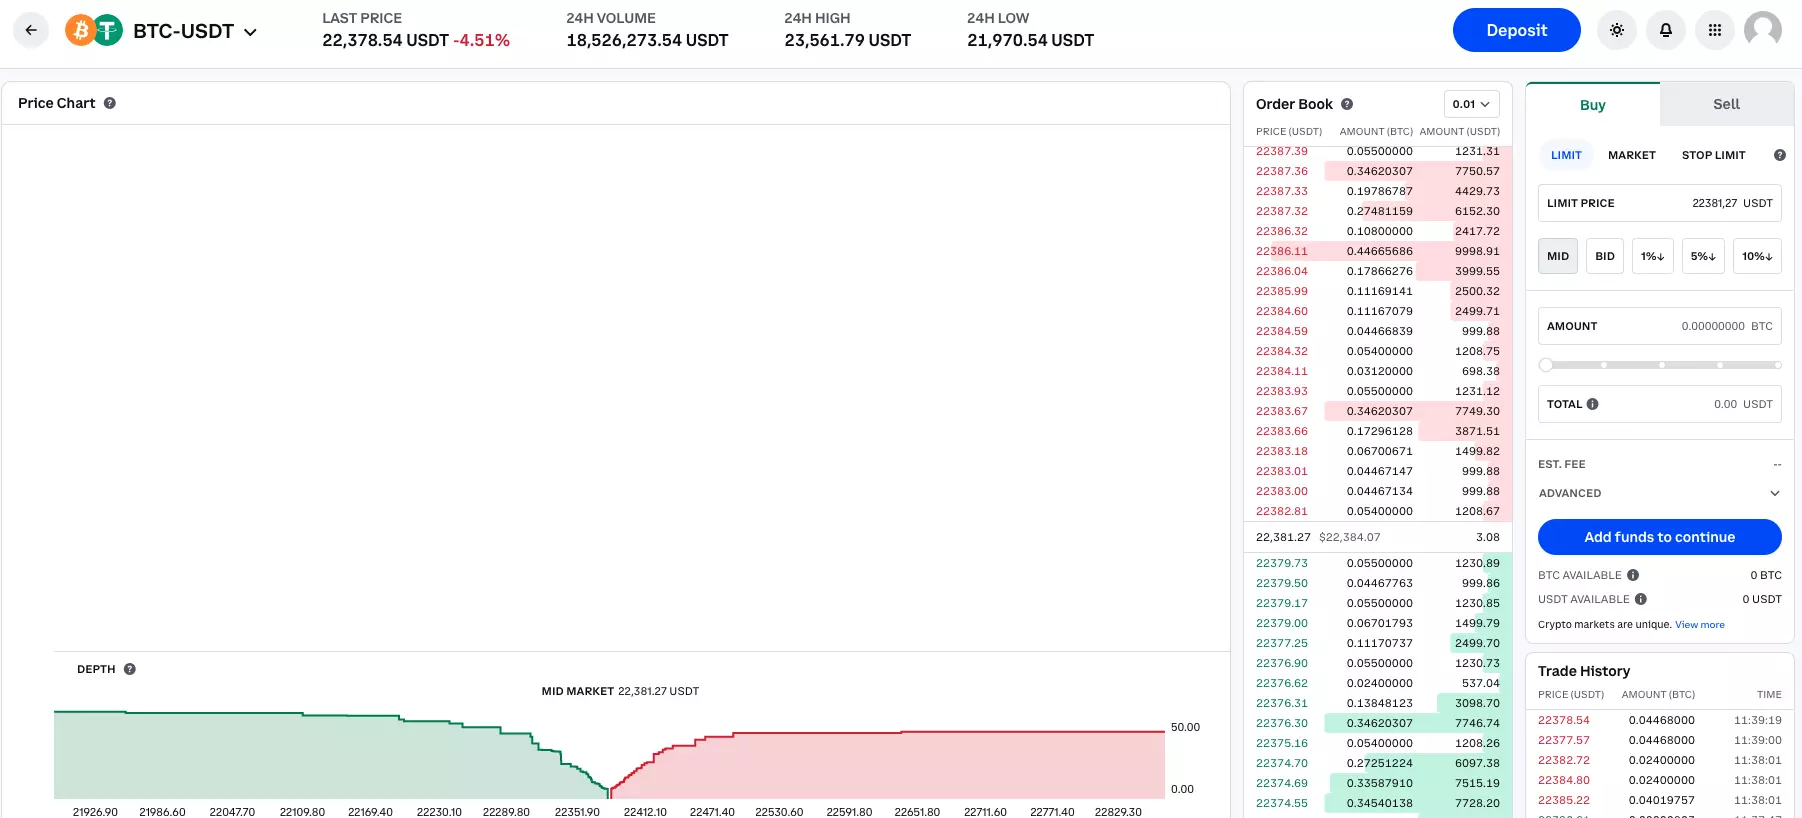
Task: Click the Price Chart help icon
Action: 110,103
